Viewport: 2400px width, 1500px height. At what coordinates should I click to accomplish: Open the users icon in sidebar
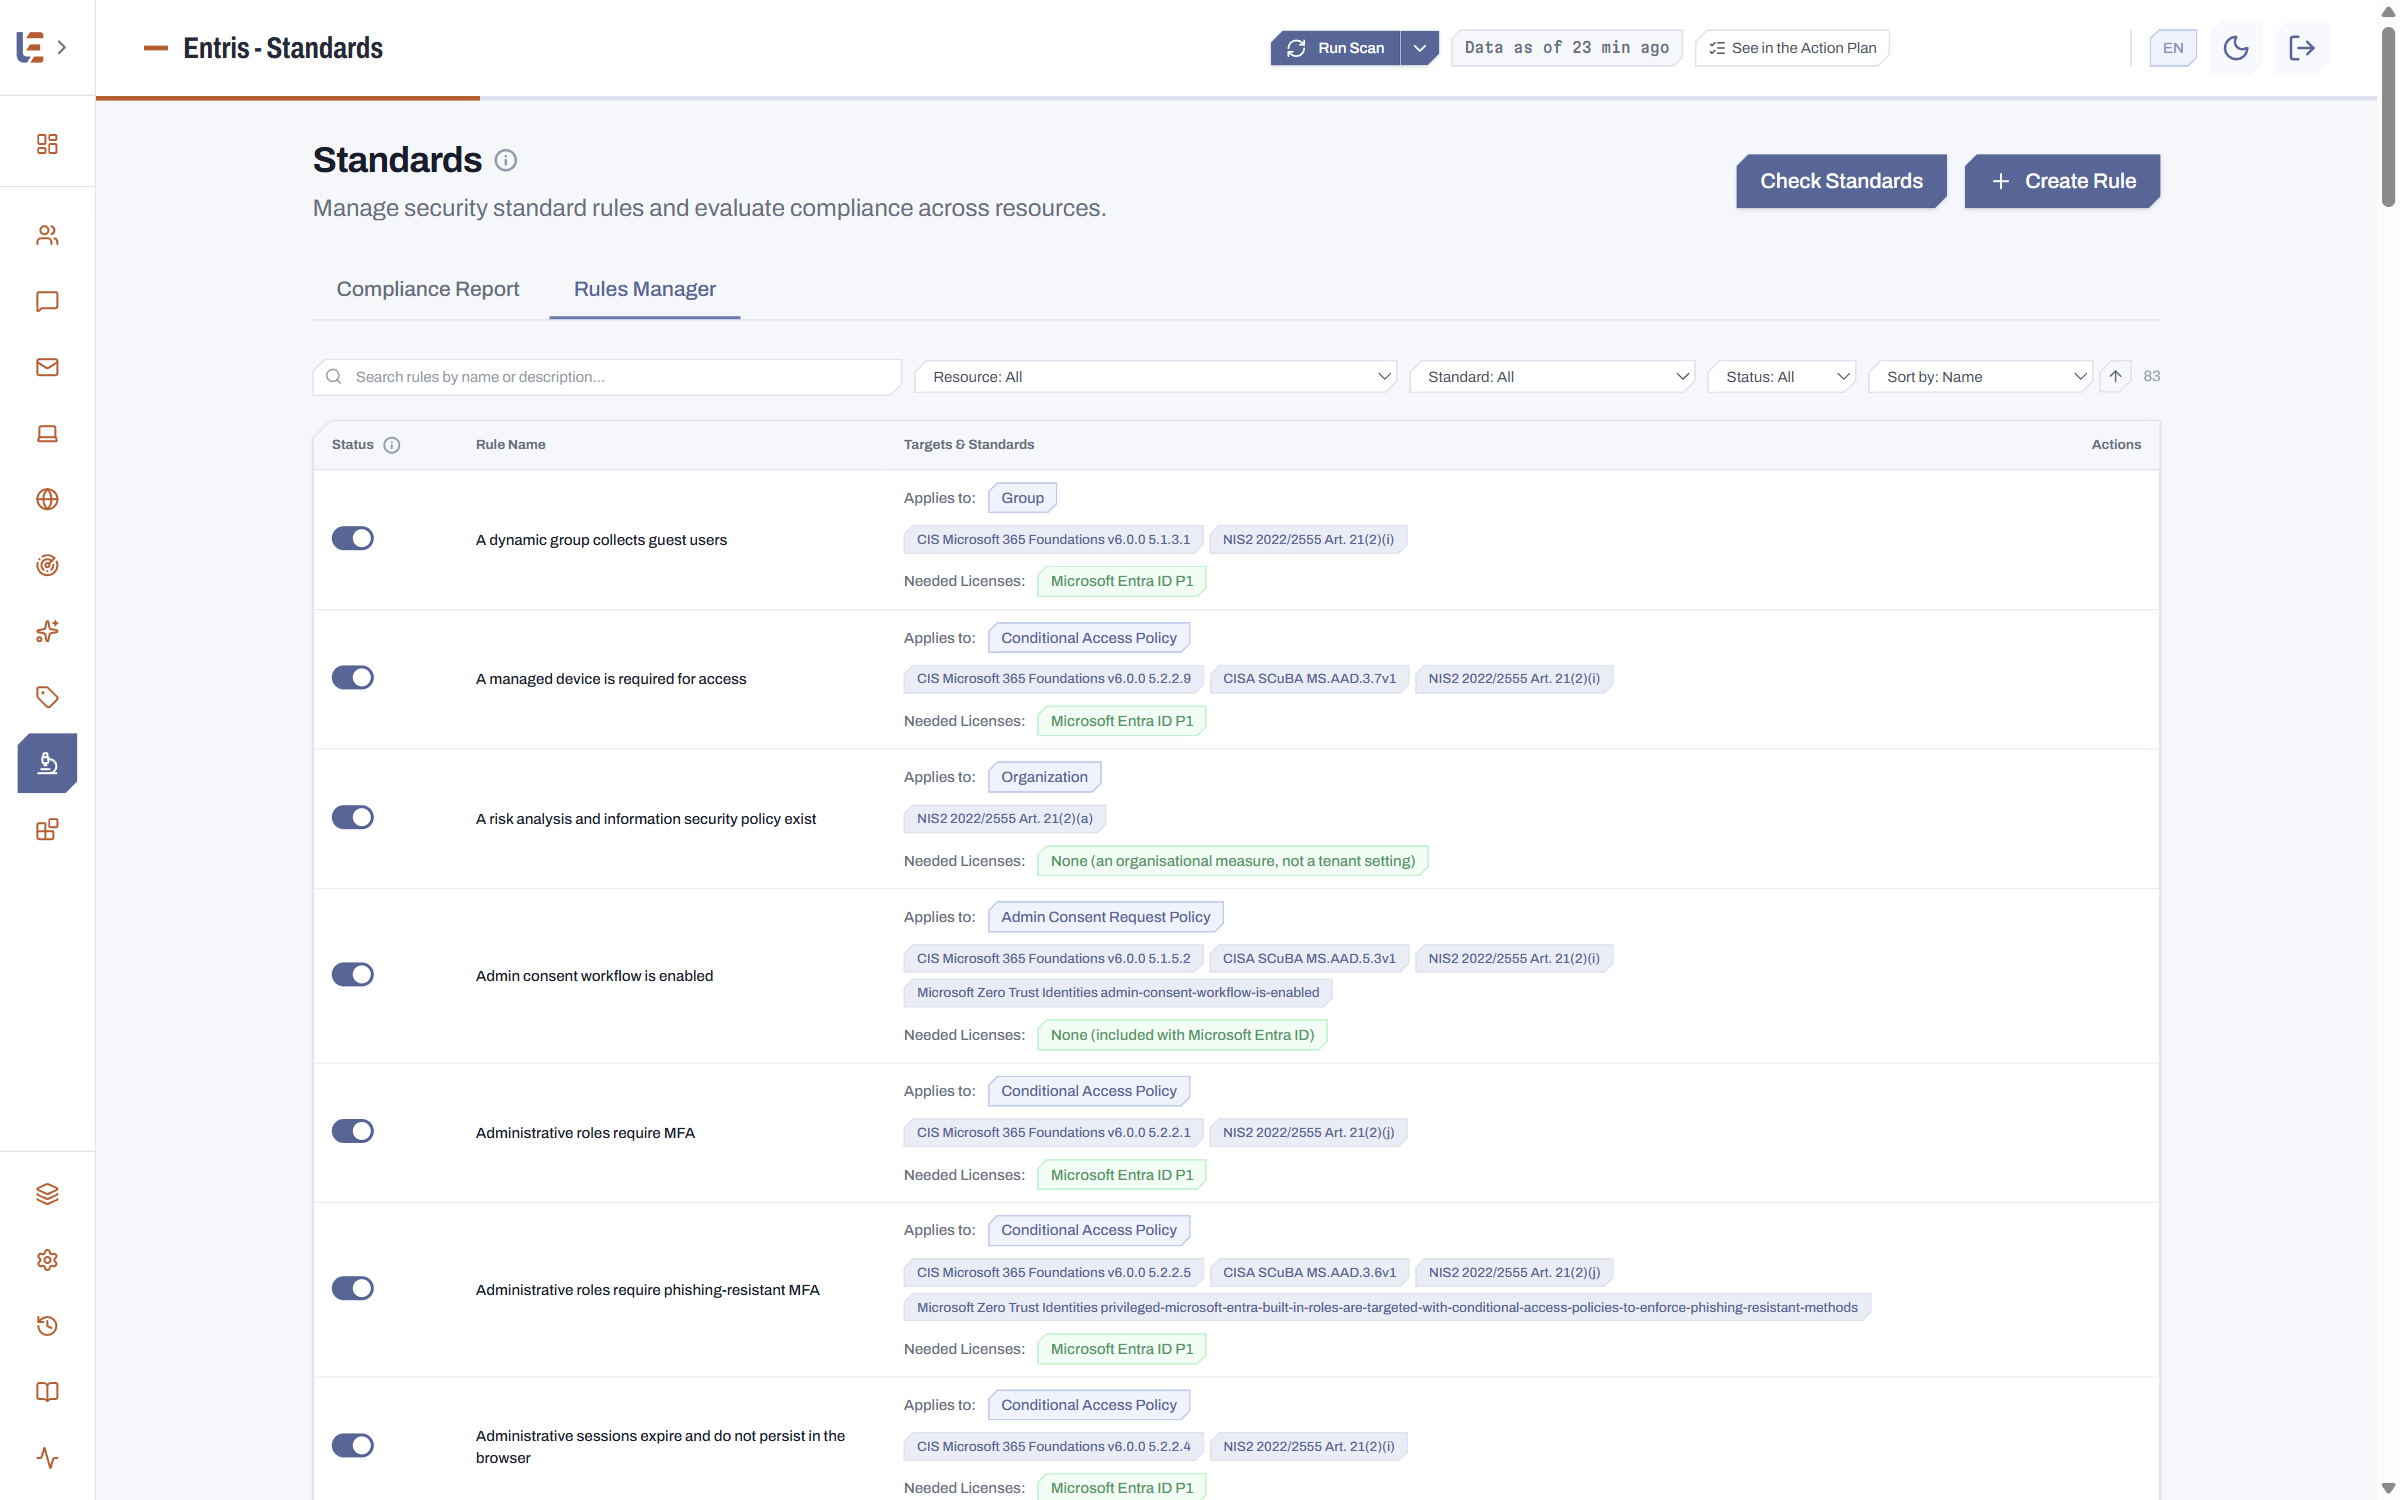(47, 235)
